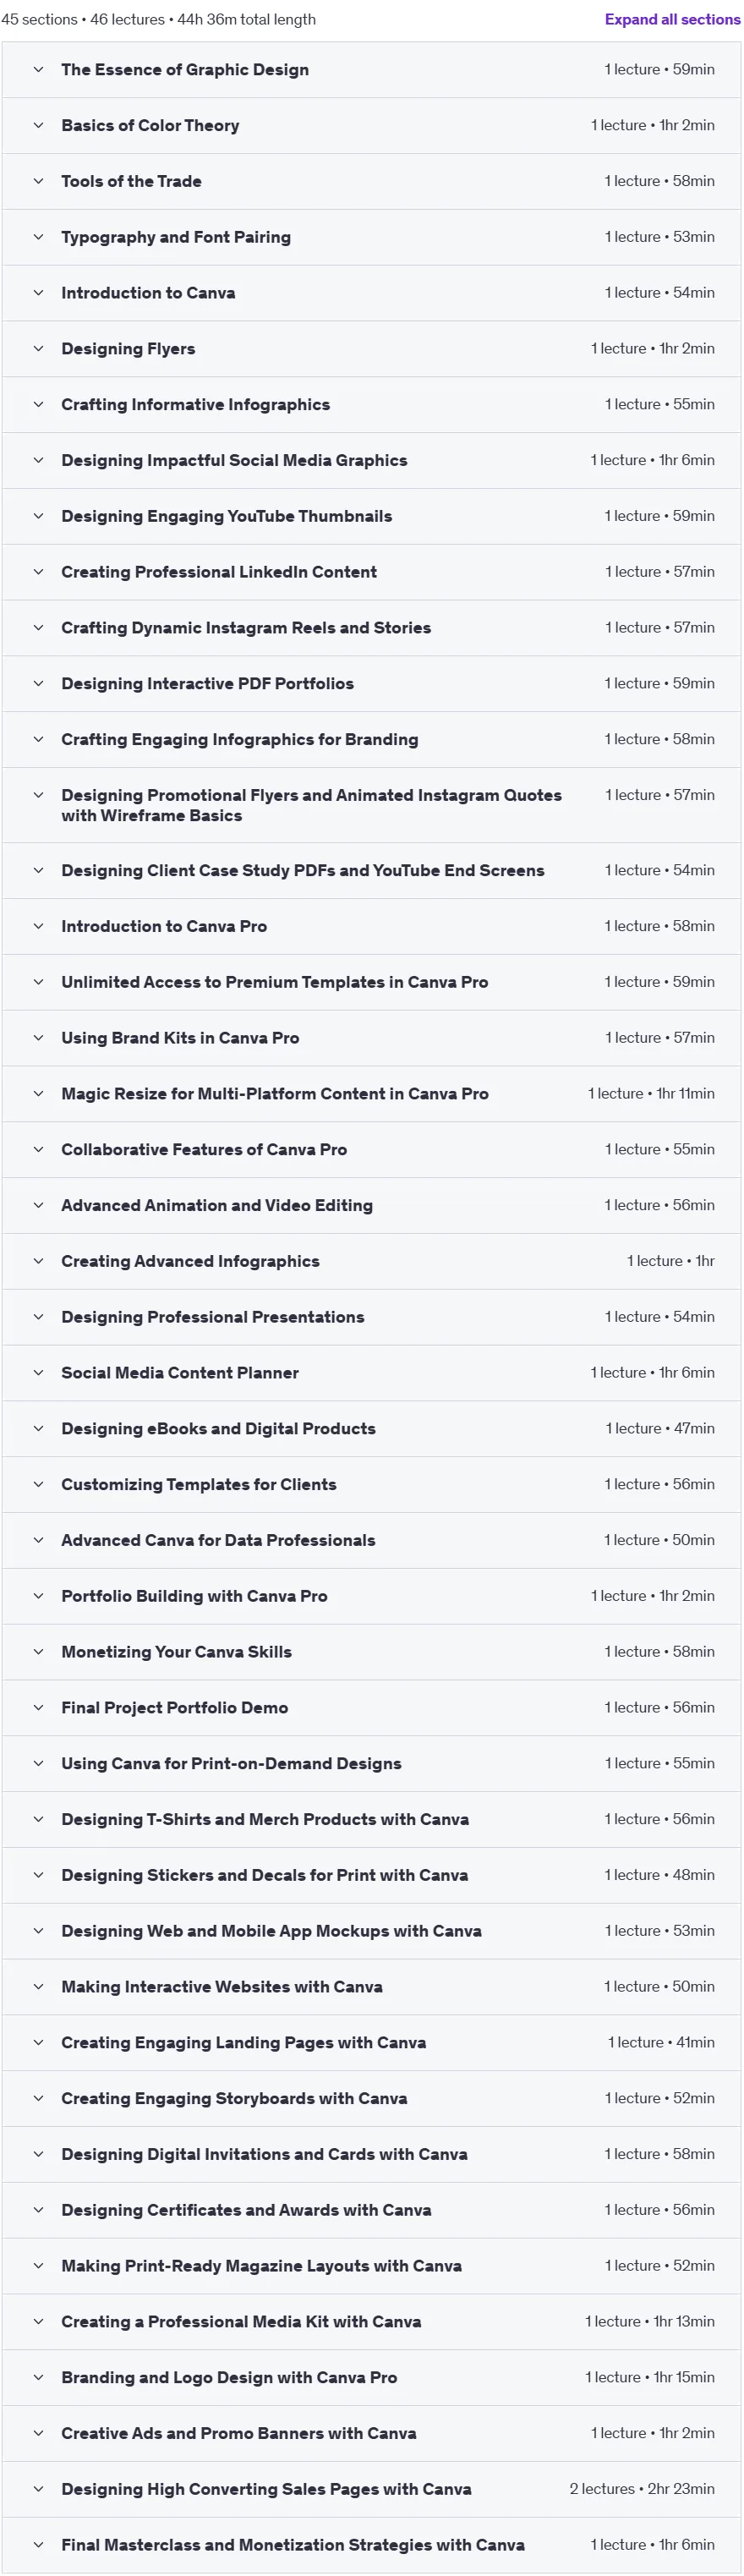Click the chevron icon for Designing Flyers
Image resolution: width=744 pixels, height=2576 pixels.
pyautogui.click(x=38, y=349)
